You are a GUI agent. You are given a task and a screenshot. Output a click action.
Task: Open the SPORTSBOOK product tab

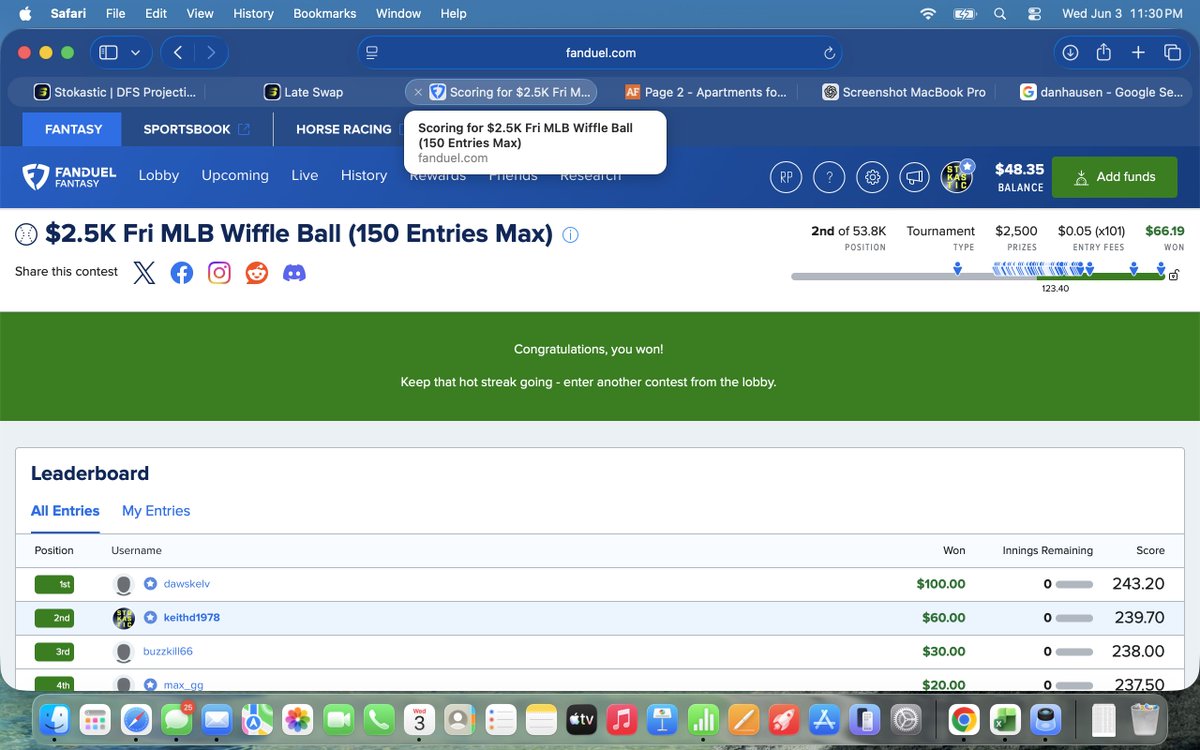tap(197, 129)
